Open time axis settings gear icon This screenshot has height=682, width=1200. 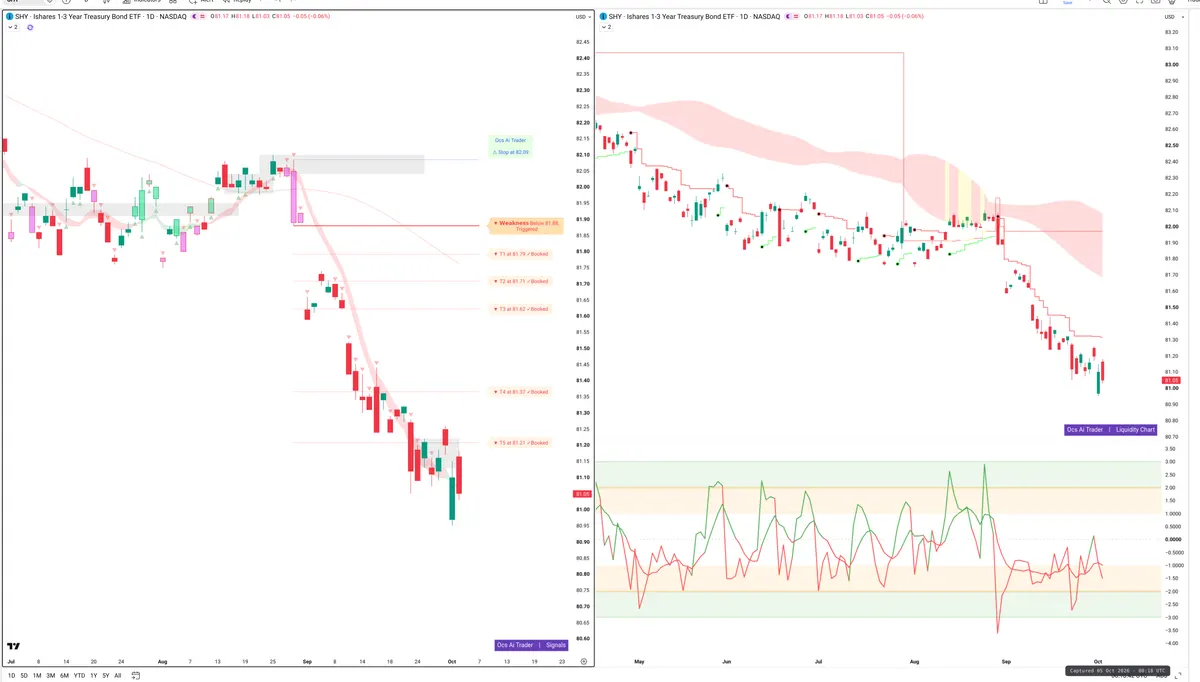[x=583, y=662]
